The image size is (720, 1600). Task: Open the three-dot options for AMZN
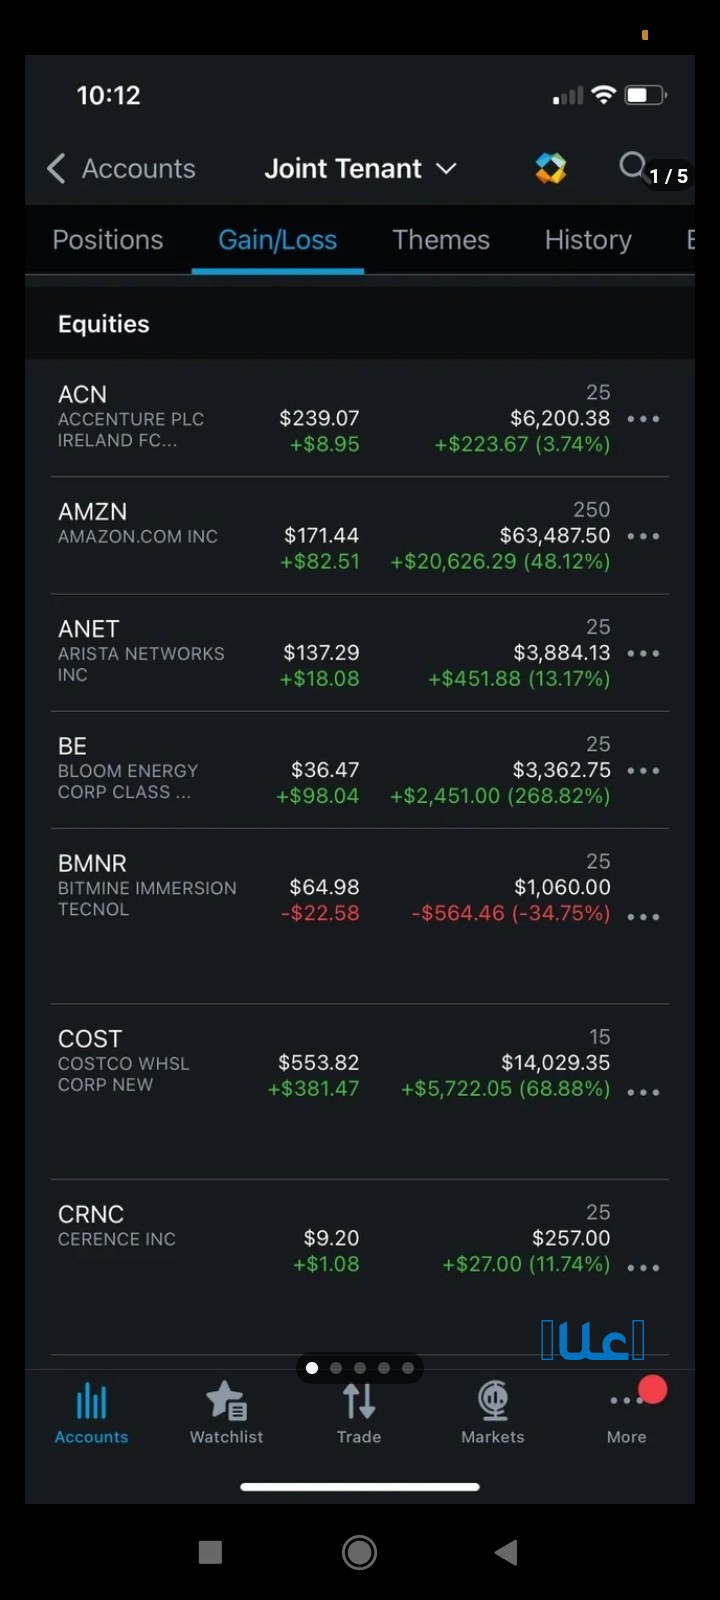(x=643, y=536)
